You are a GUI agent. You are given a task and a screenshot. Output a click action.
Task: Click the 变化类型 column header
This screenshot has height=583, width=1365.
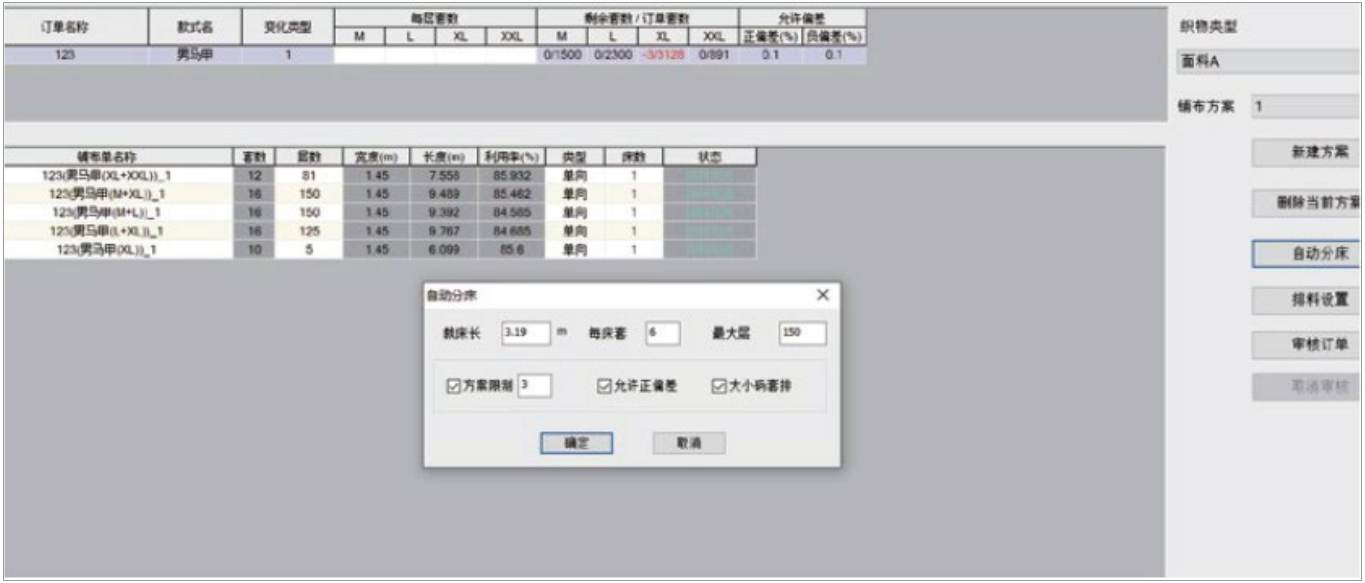click(287, 28)
